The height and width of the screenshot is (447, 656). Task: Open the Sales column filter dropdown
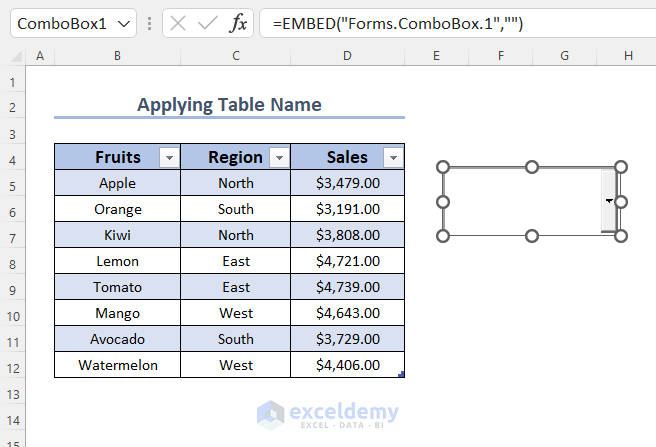click(393, 157)
